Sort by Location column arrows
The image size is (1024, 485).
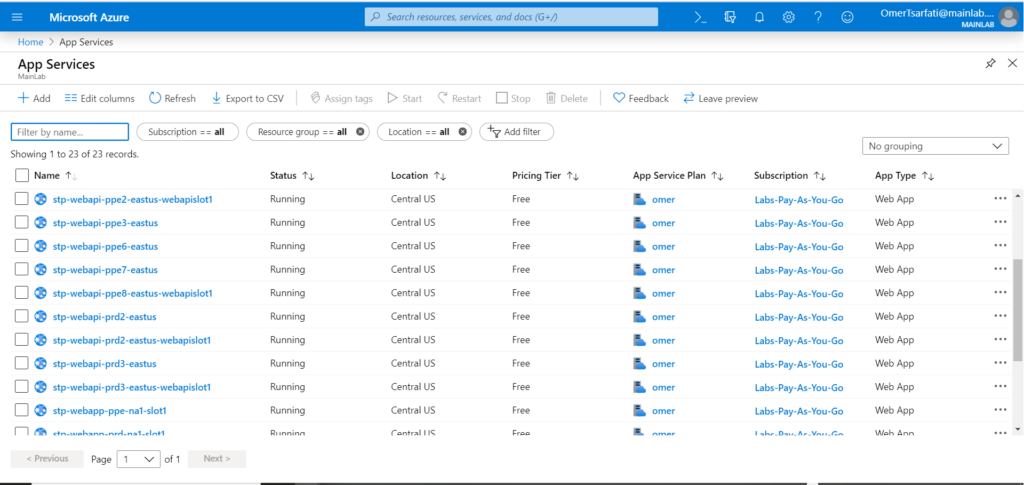pos(440,176)
